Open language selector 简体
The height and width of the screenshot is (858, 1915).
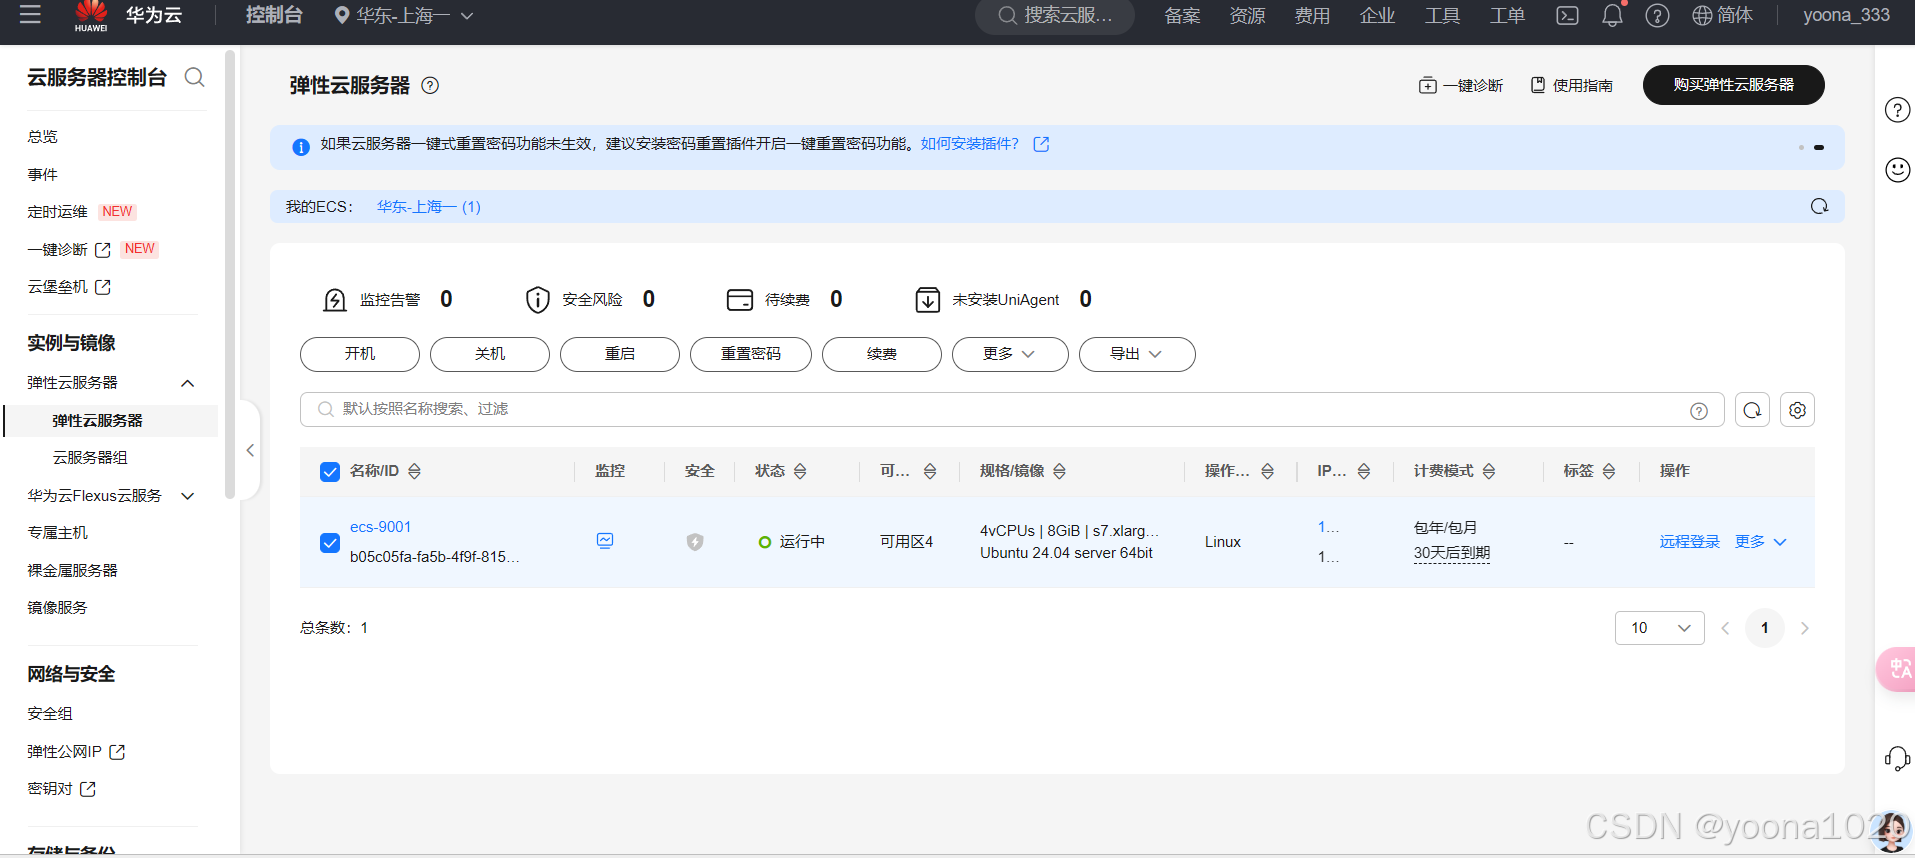pyautogui.click(x=1722, y=15)
